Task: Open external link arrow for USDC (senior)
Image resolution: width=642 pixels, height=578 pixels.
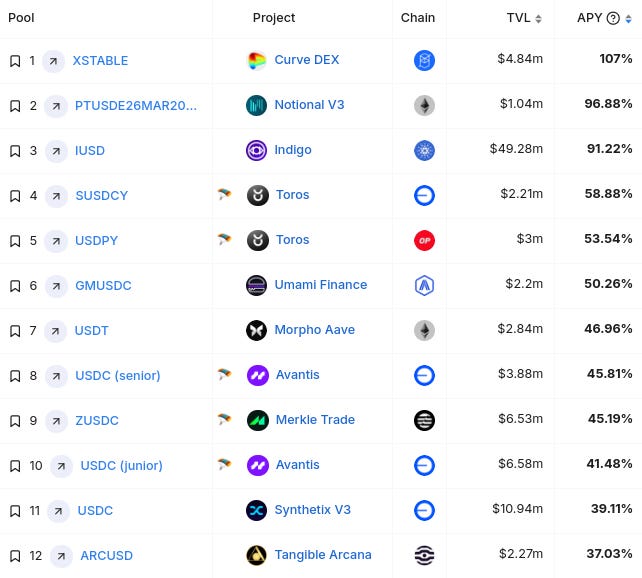Action: [x=56, y=377]
